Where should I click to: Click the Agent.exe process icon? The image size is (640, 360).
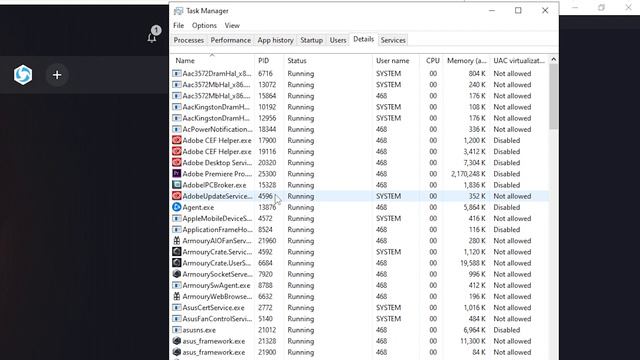pyautogui.click(x=176, y=207)
